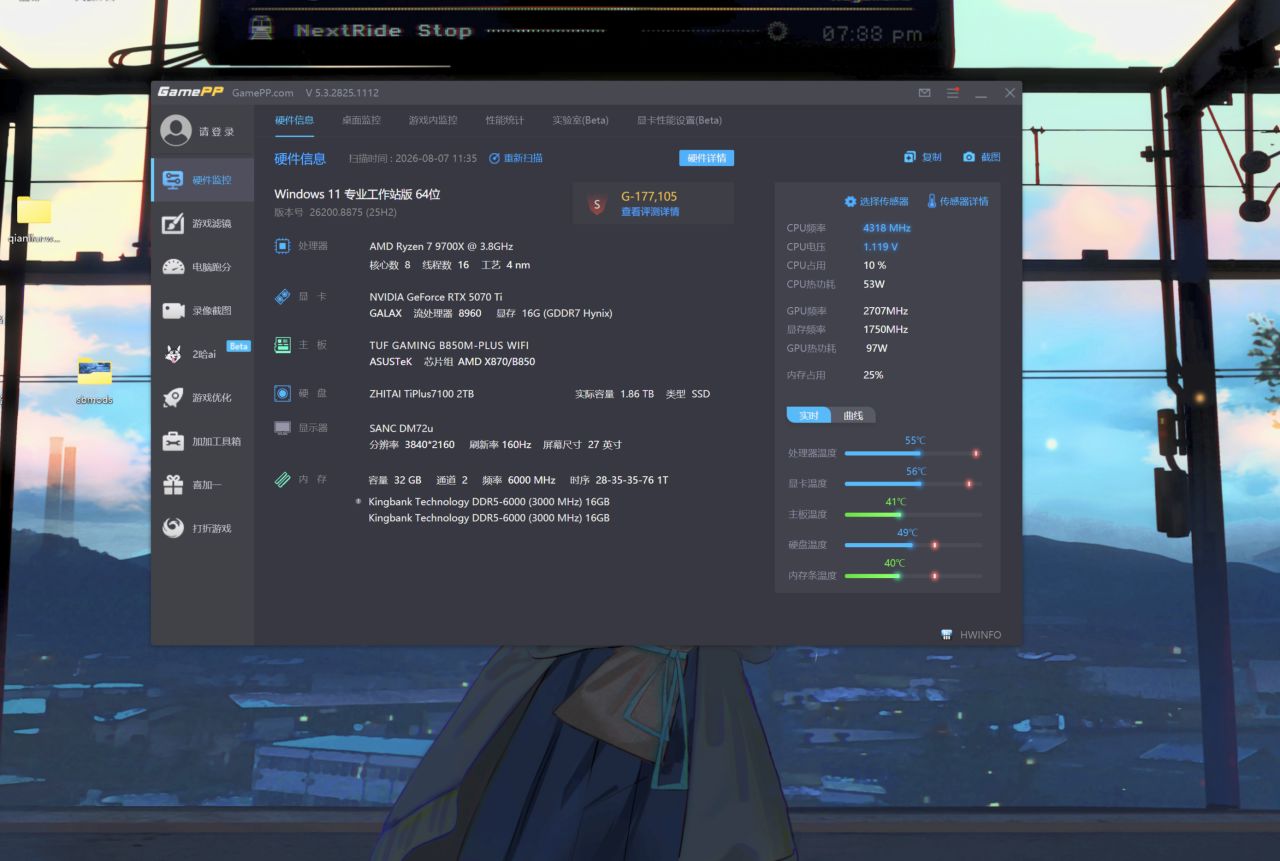Screen dimensions: 1280x861
Task: Click the CPU频率 value 4318 MHz
Action: coord(887,228)
